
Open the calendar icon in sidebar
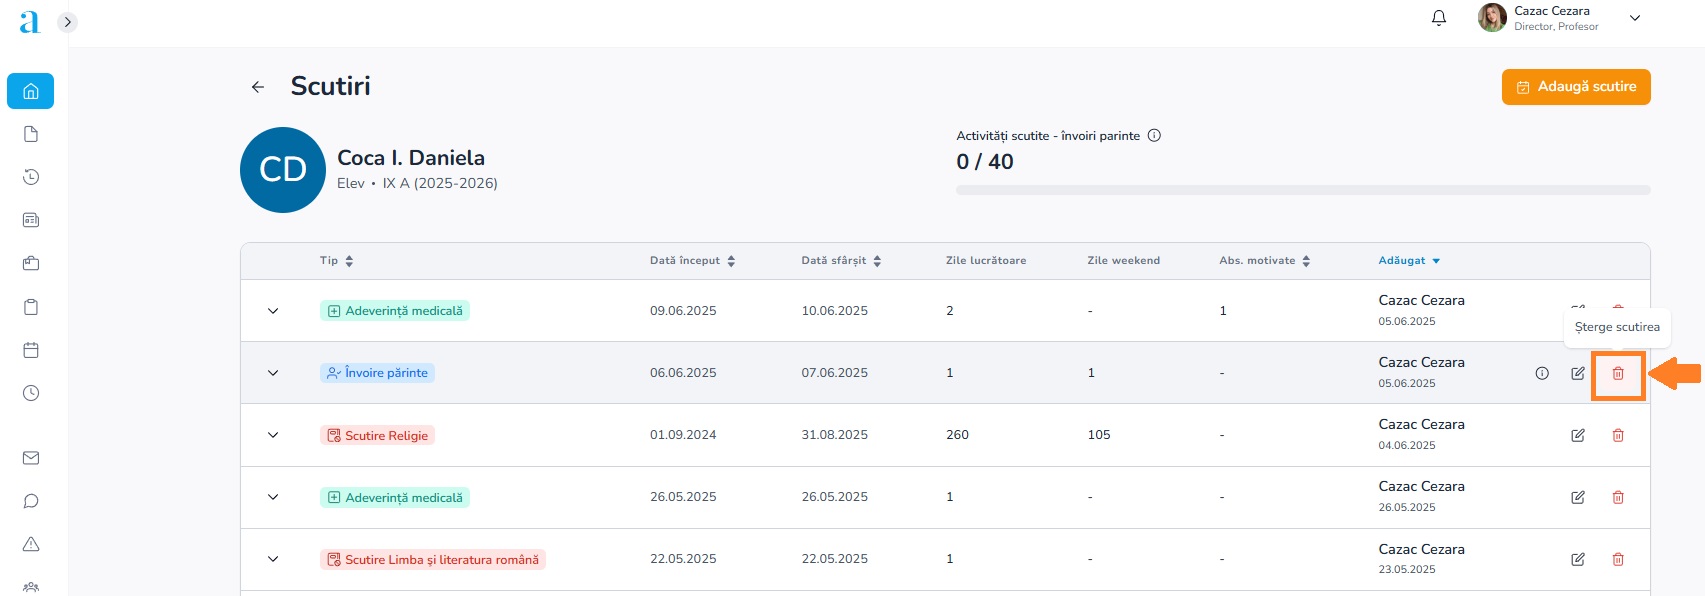[x=31, y=350]
